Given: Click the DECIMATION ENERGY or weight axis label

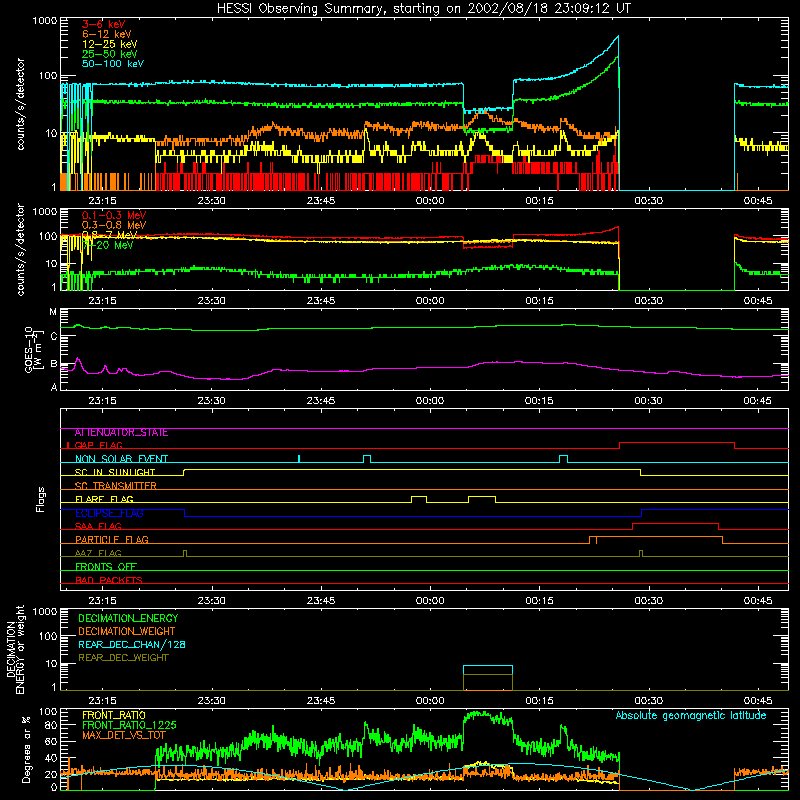Looking at the screenshot, I should pos(15,649).
